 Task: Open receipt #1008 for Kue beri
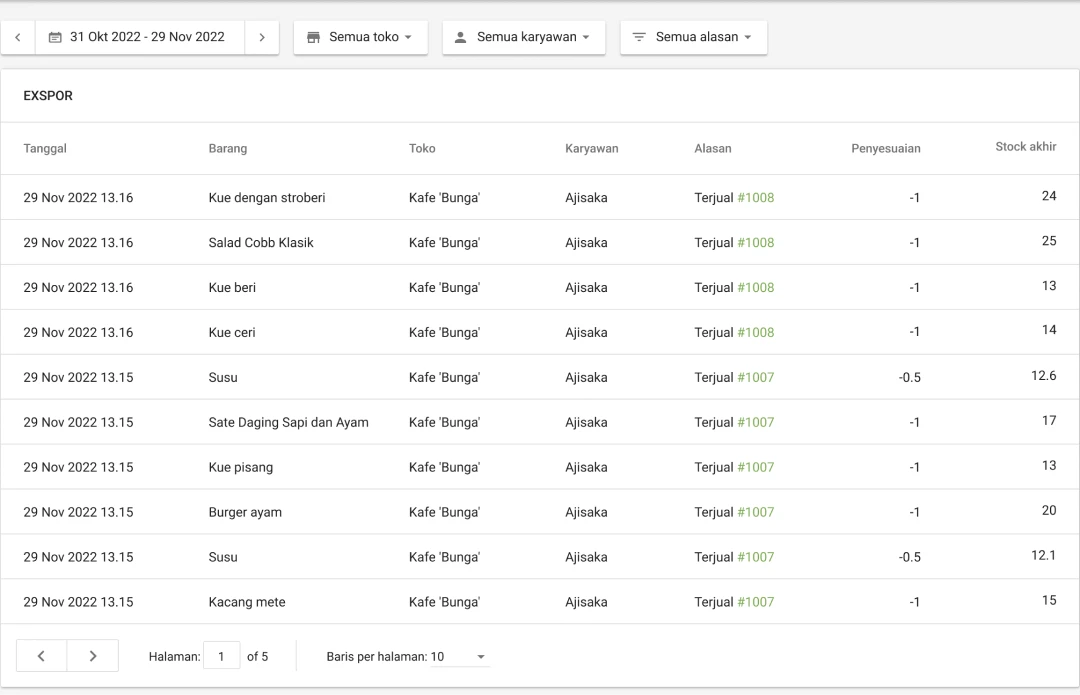pyautogui.click(x=756, y=287)
